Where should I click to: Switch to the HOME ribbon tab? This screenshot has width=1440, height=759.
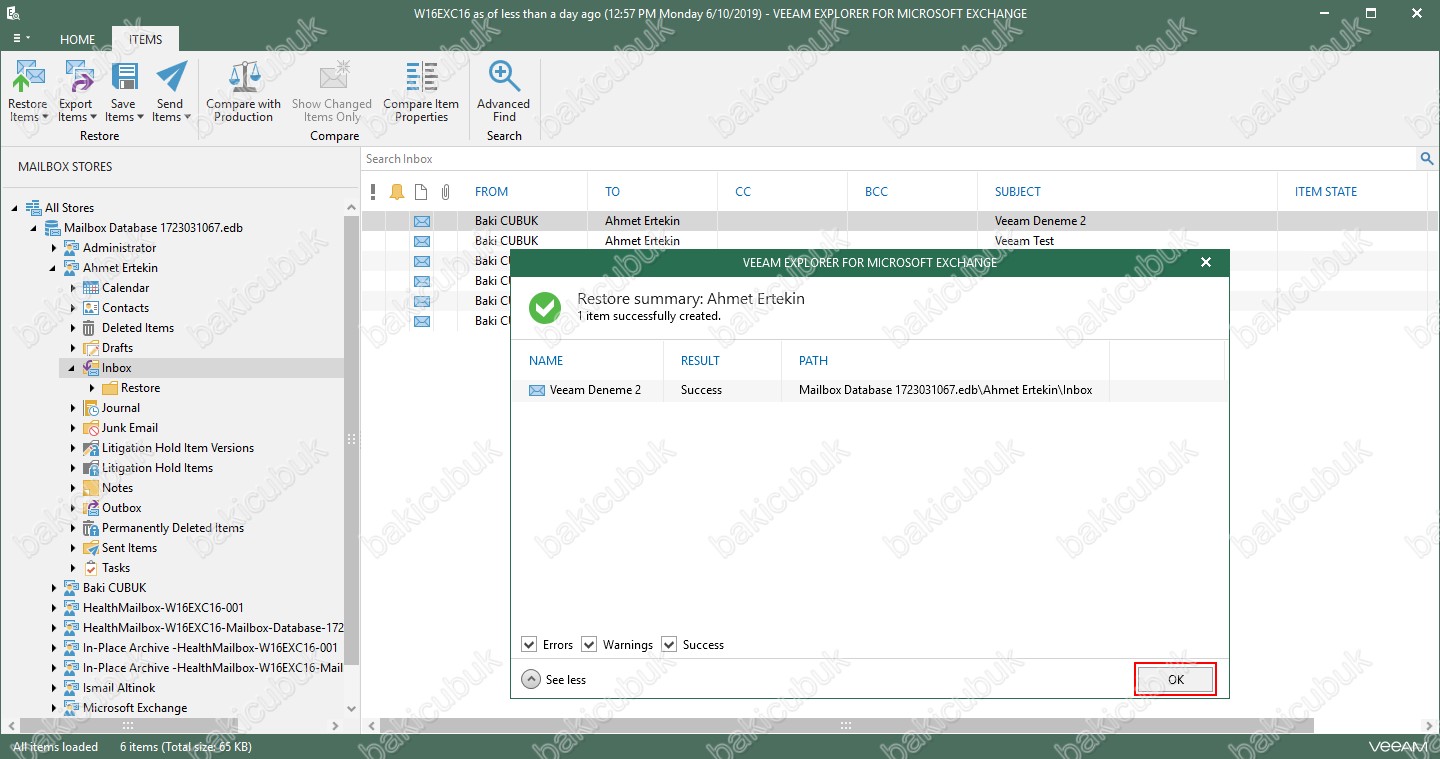tap(77, 39)
